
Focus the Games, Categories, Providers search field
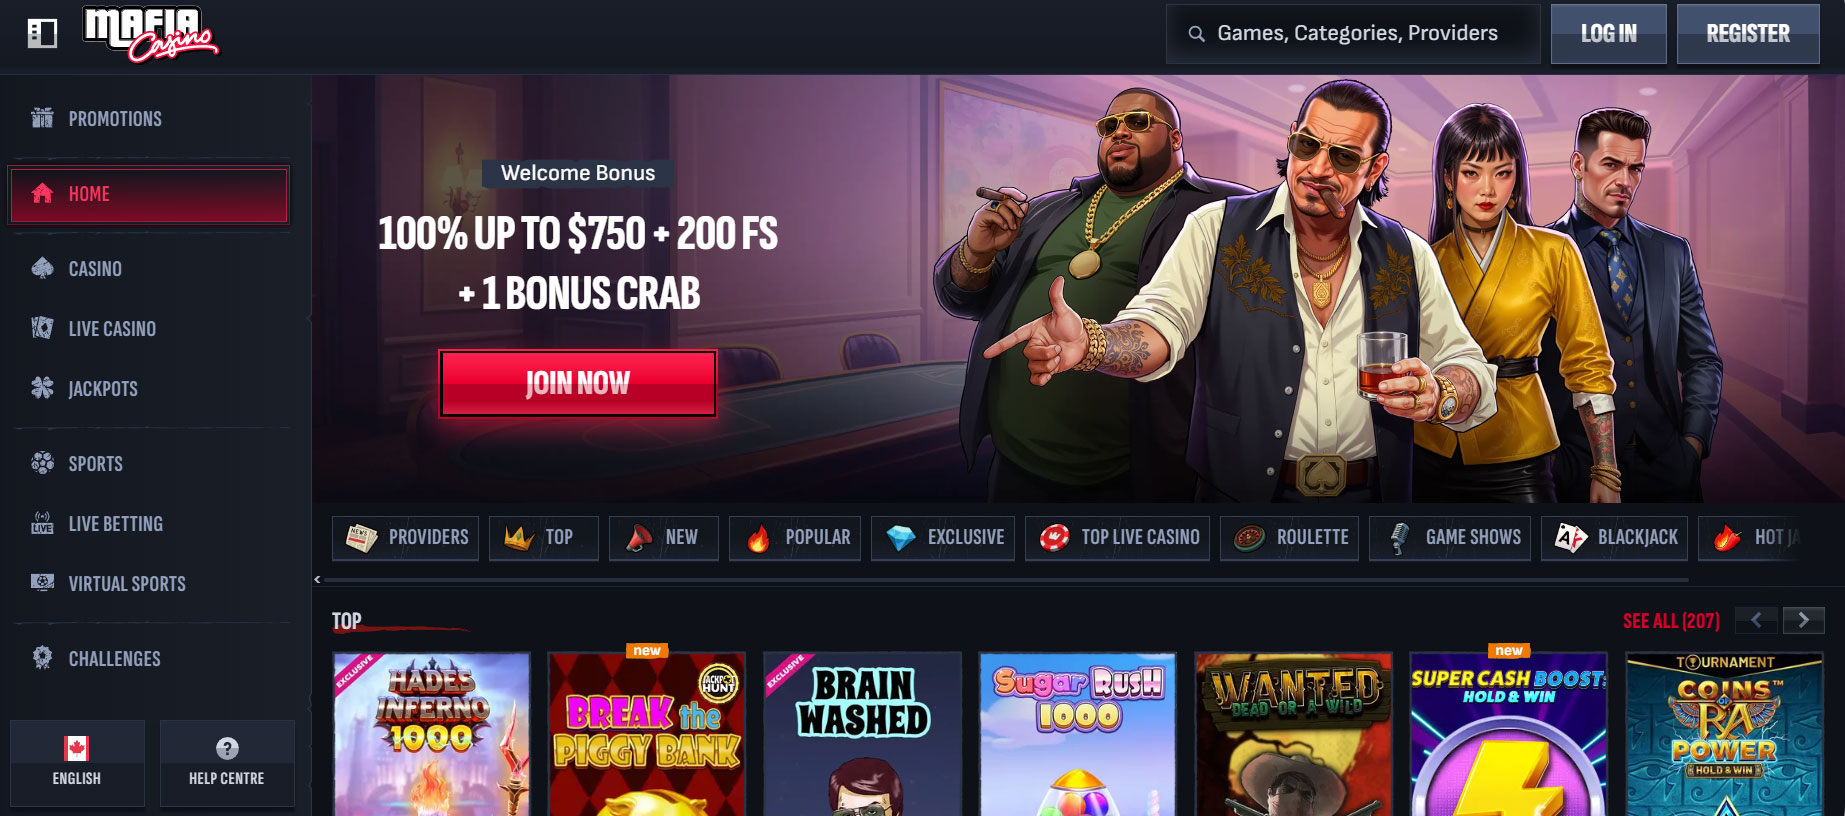[x=1353, y=34]
